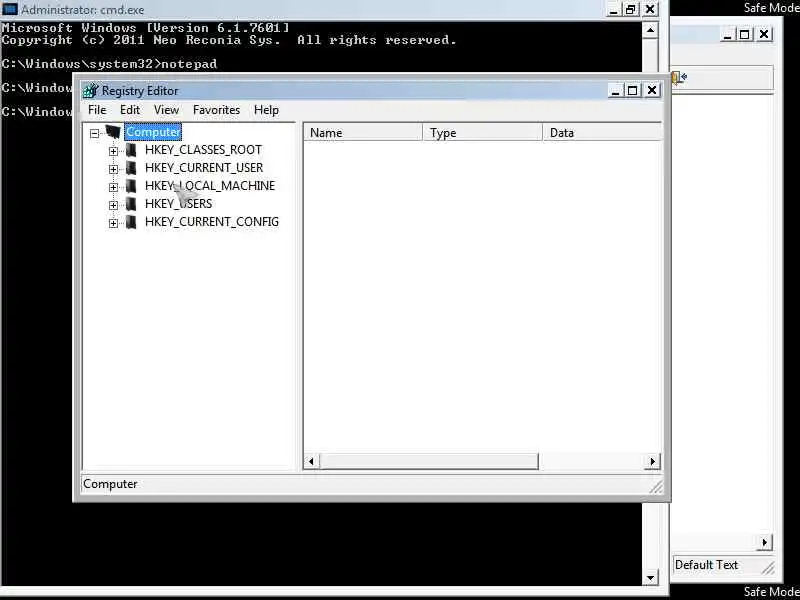Open the Help menu
The height and width of the screenshot is (600, 800).
click(266, 110)
